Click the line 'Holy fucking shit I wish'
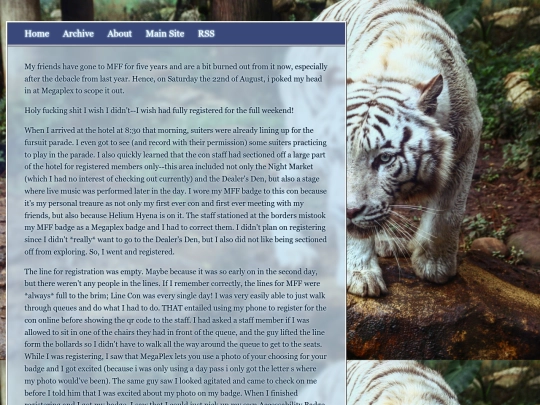The height and width of the screenshot is (405, 540). [x=159, y=111]
